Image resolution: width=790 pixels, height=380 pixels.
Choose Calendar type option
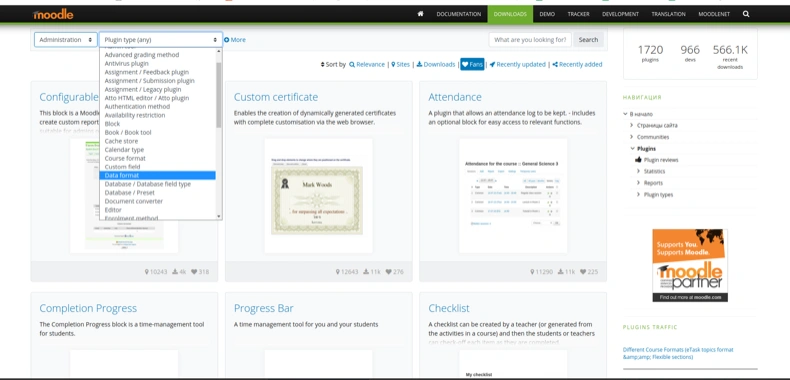click(x=158, y=150)
